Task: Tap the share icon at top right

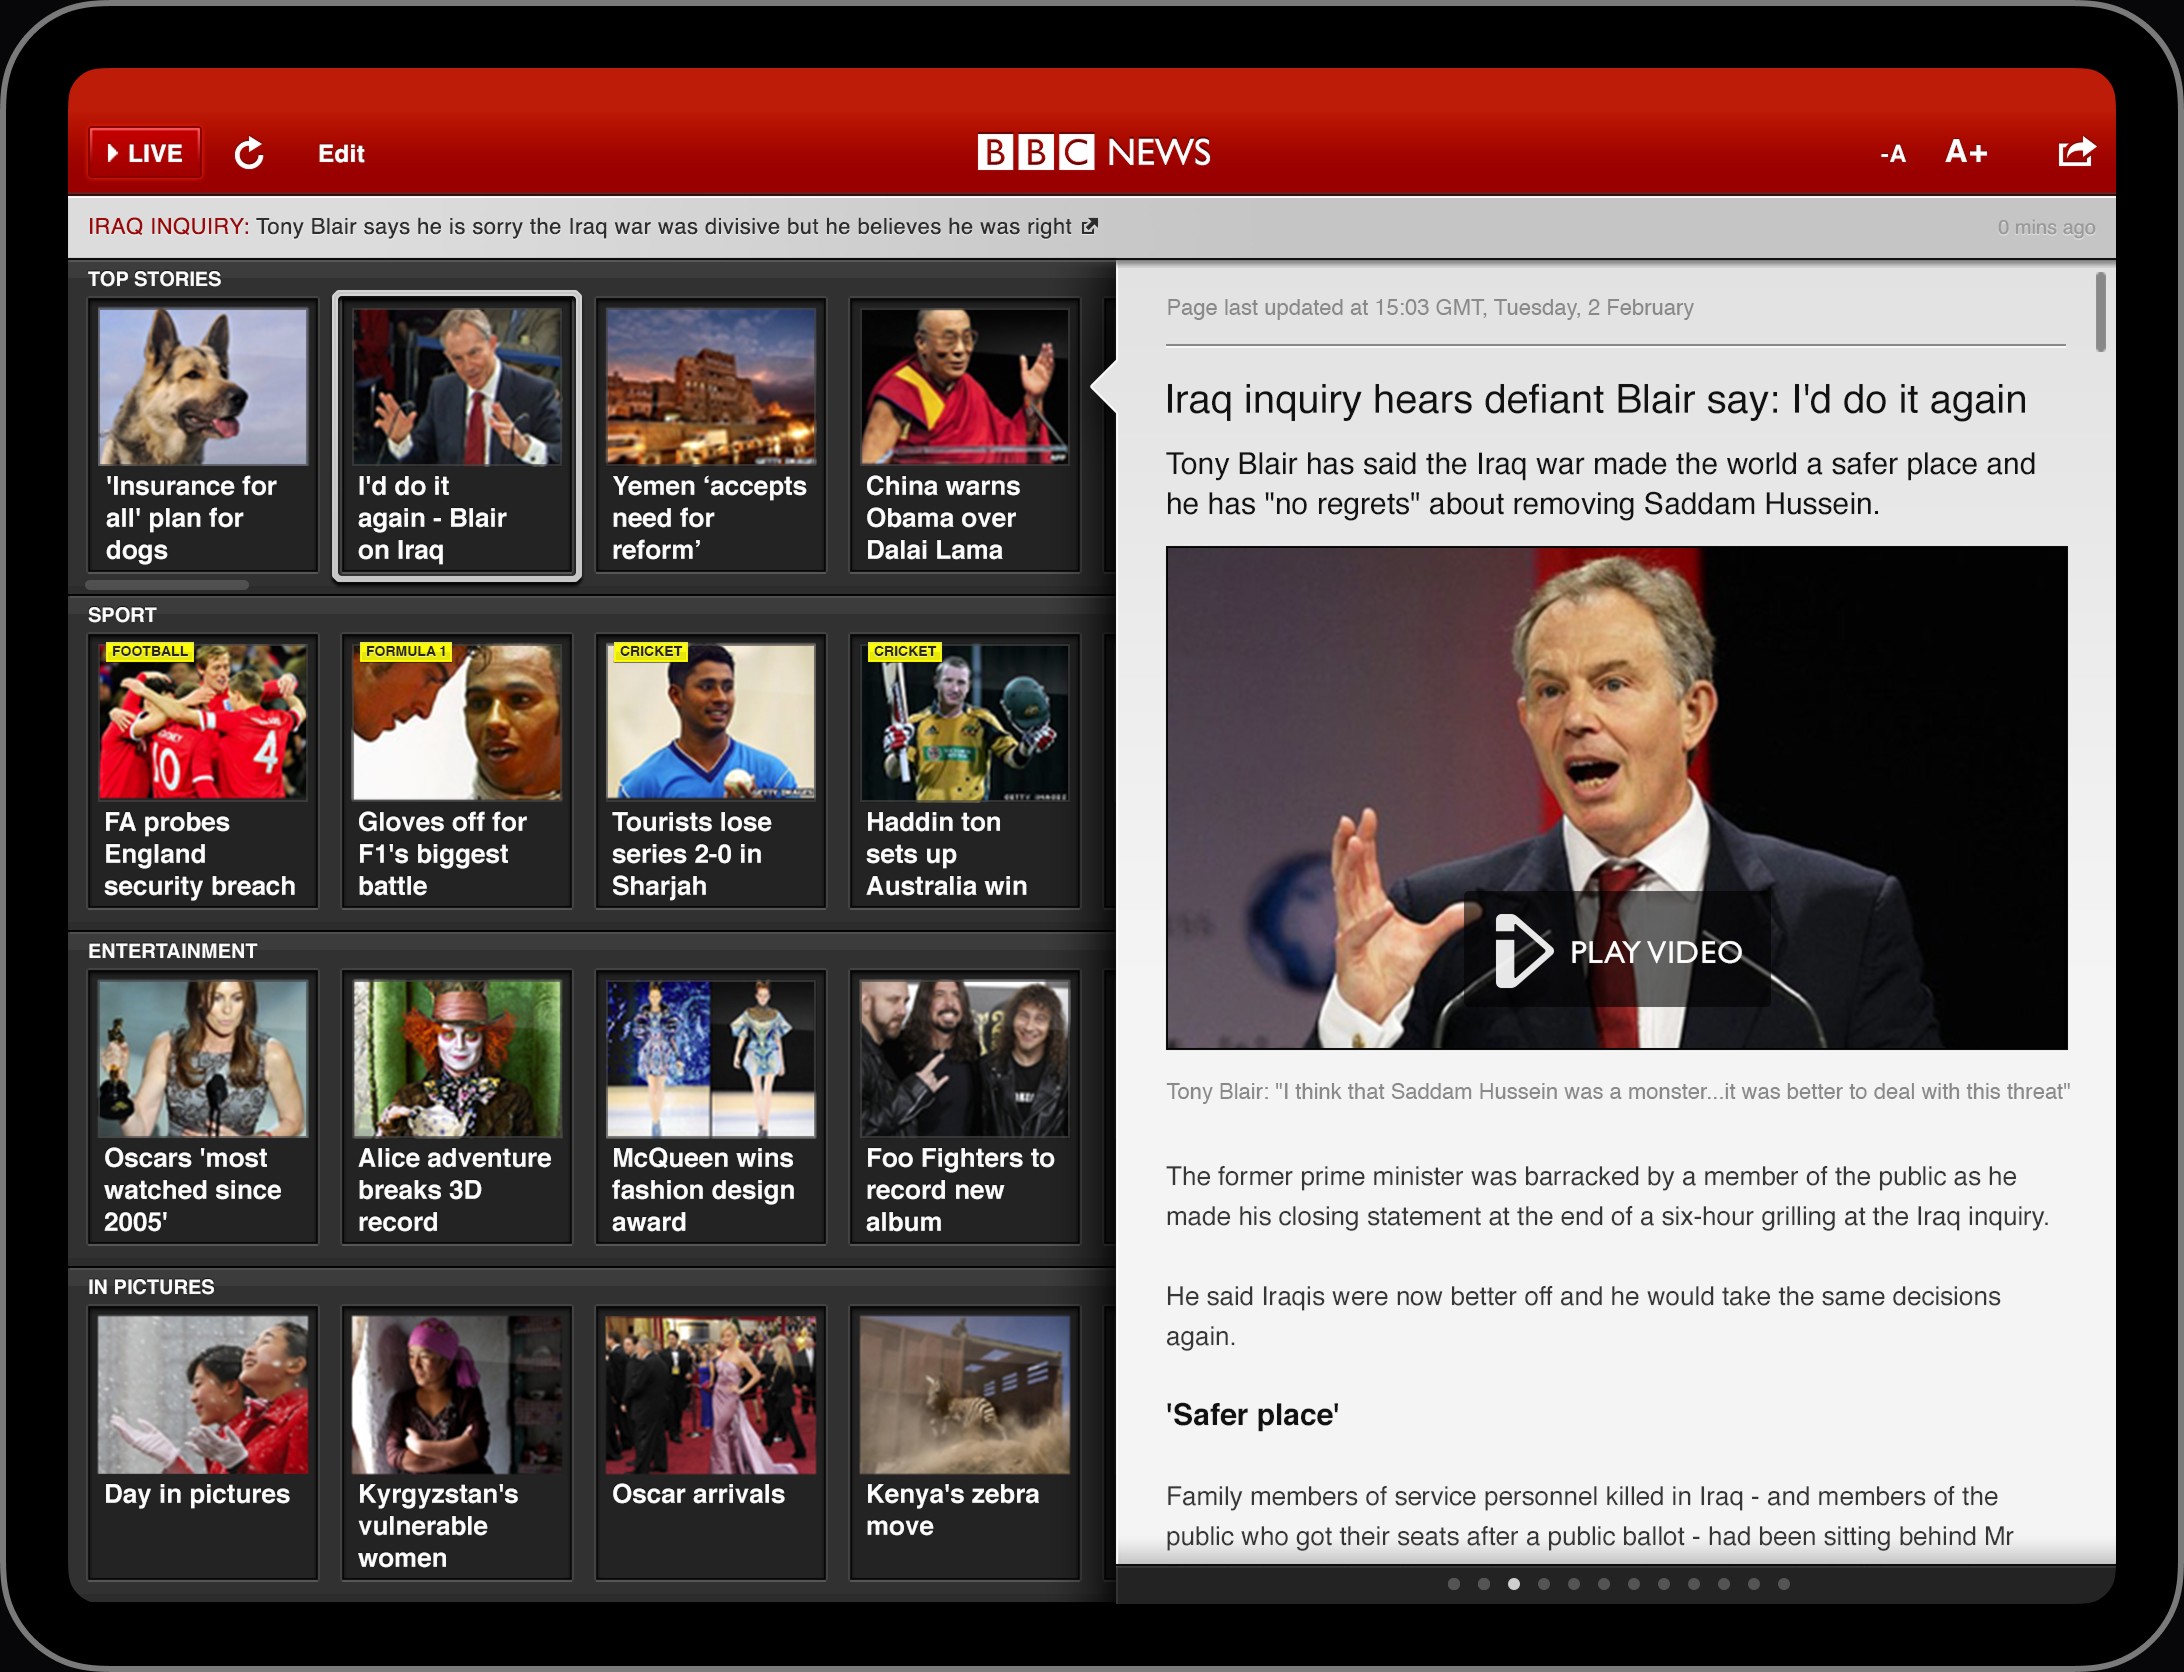Action: click(2075, 152)
